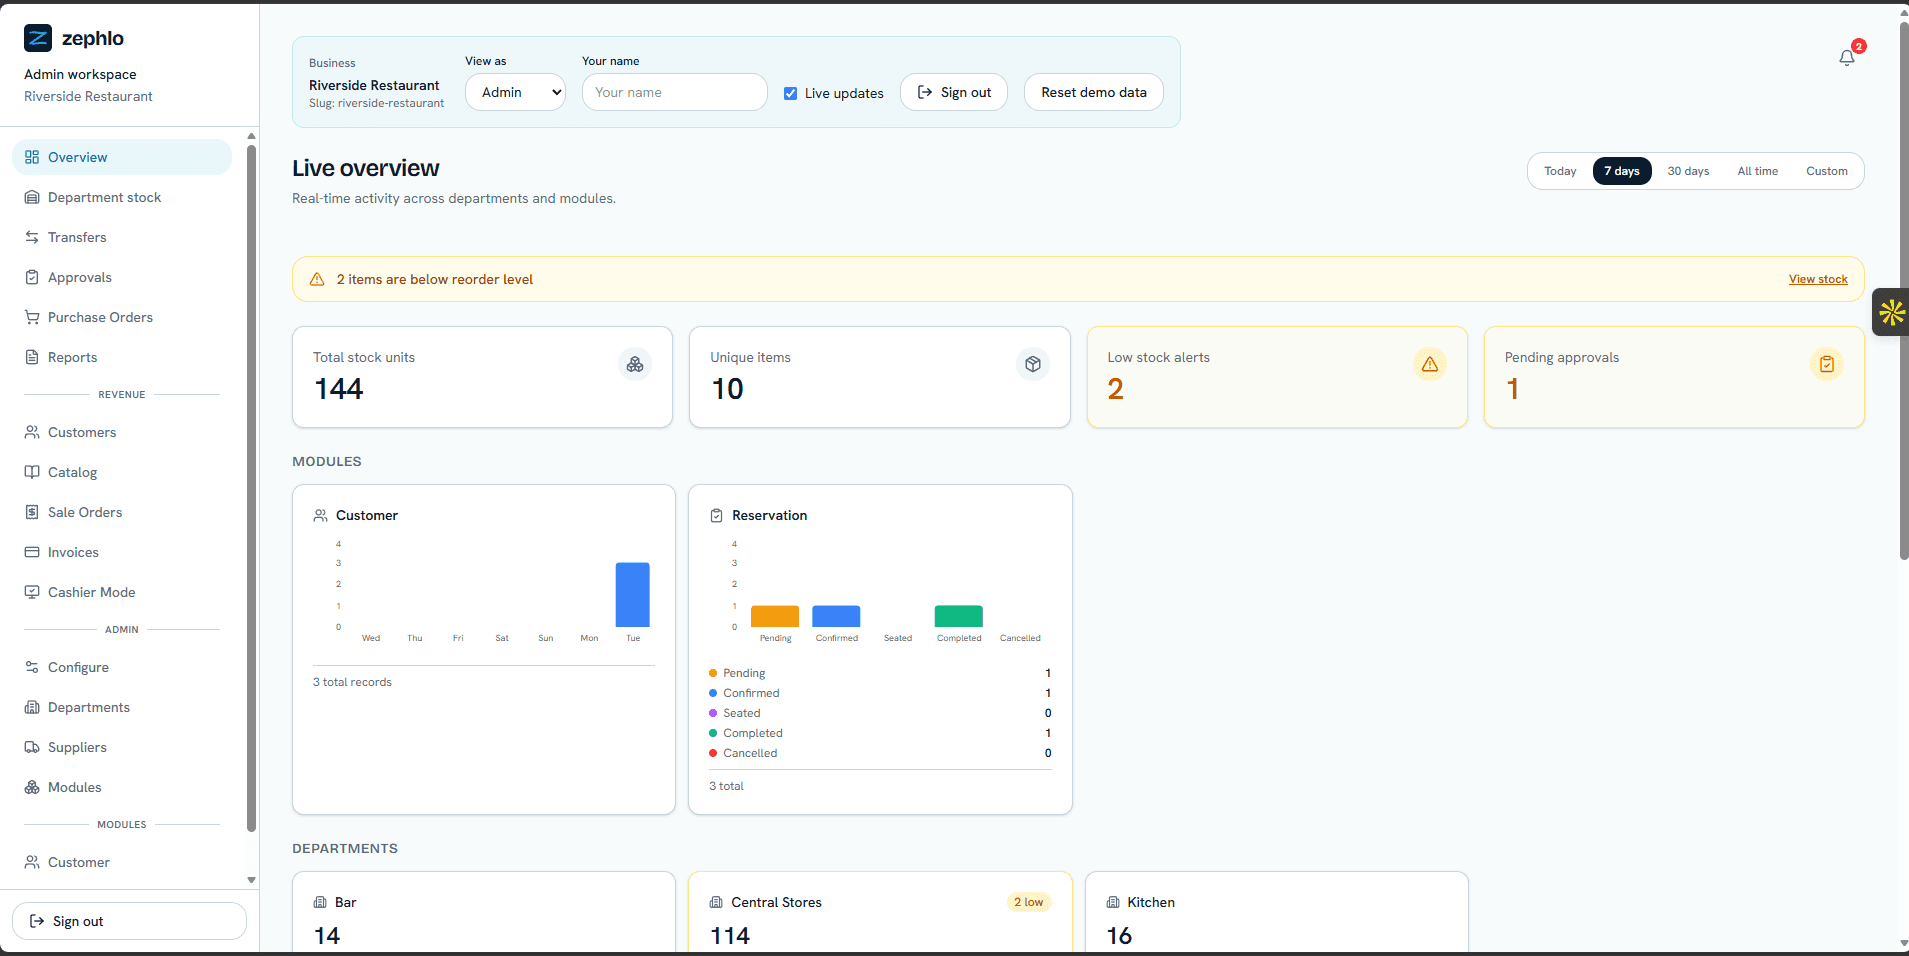Open the notifications bell
The width and height of the screenshot is (1909, 956).
pos(1847,58)
